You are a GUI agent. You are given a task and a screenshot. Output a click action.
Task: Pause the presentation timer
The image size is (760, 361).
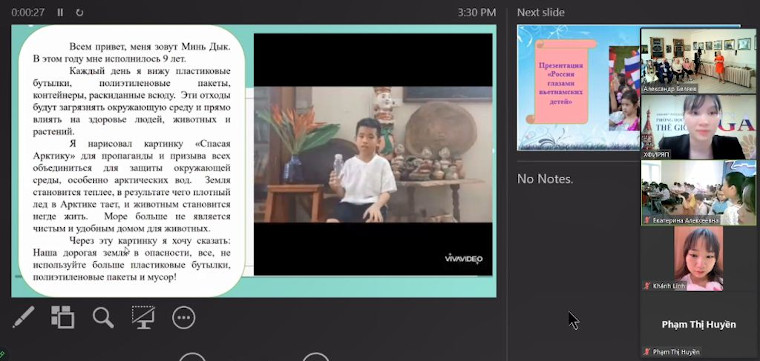[x=60, y=13]
